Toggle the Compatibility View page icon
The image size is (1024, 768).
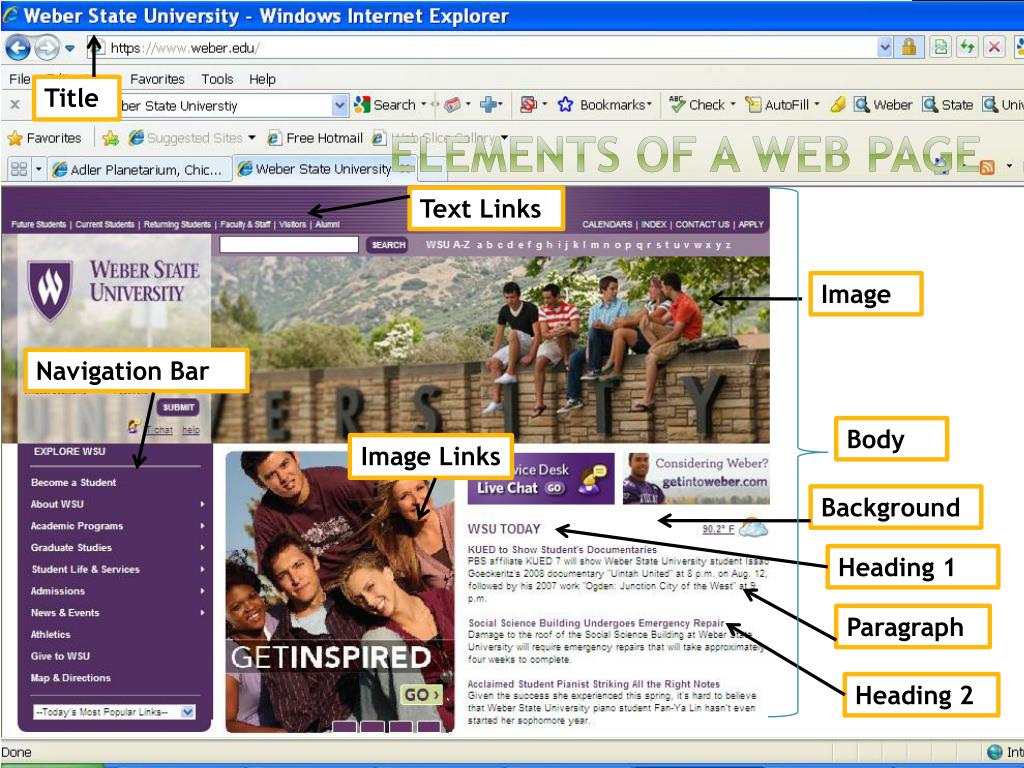click(x=940, y=47)
